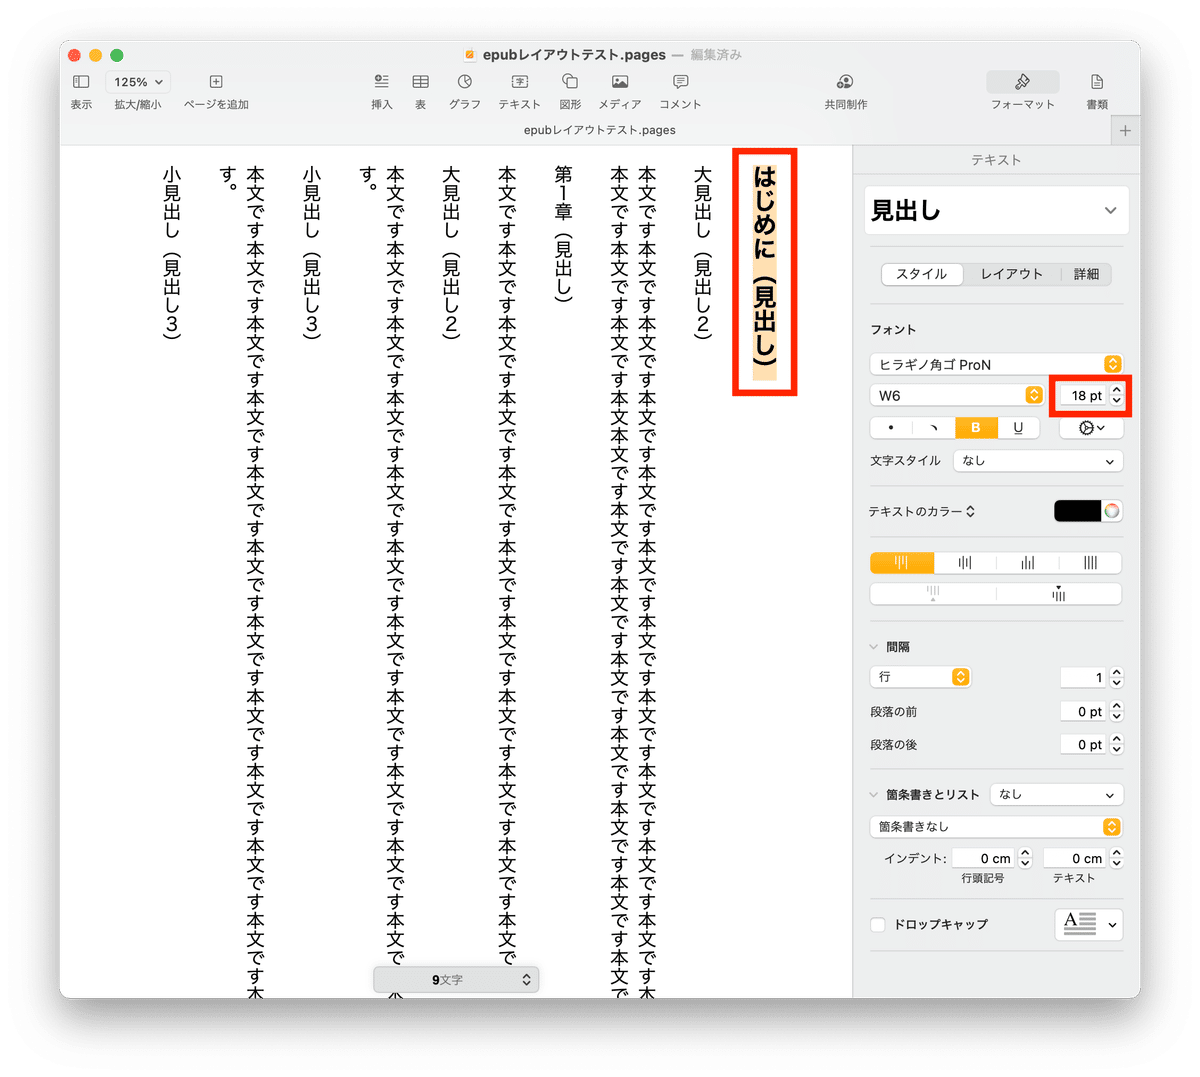Open font weight W6 dropdown
The image size is (1200, 1077).
[x=957, y=395]
